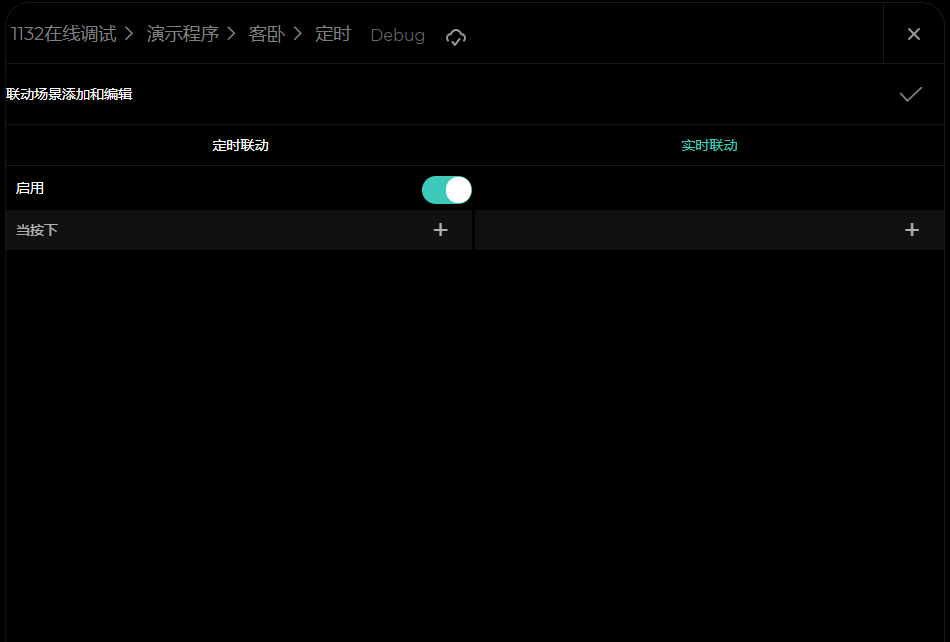The height and width of the screenshot is (642, 950).
Task: Click the Debug label in the header
Action: click(397, 35)
